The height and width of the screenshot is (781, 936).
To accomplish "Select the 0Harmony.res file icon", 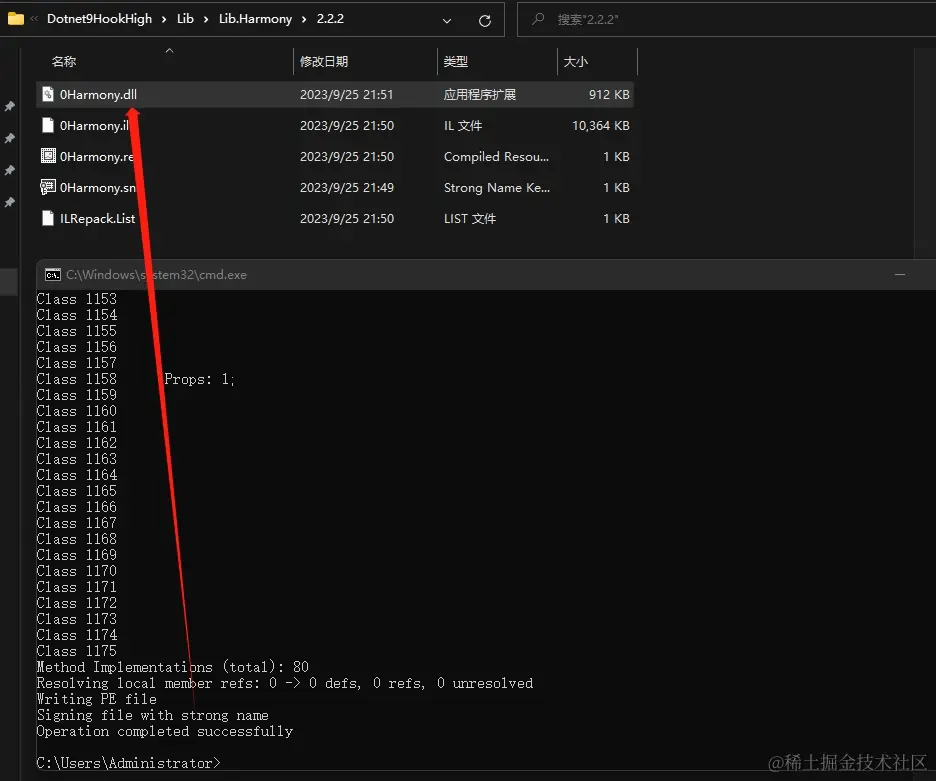I will coord(48,156).
